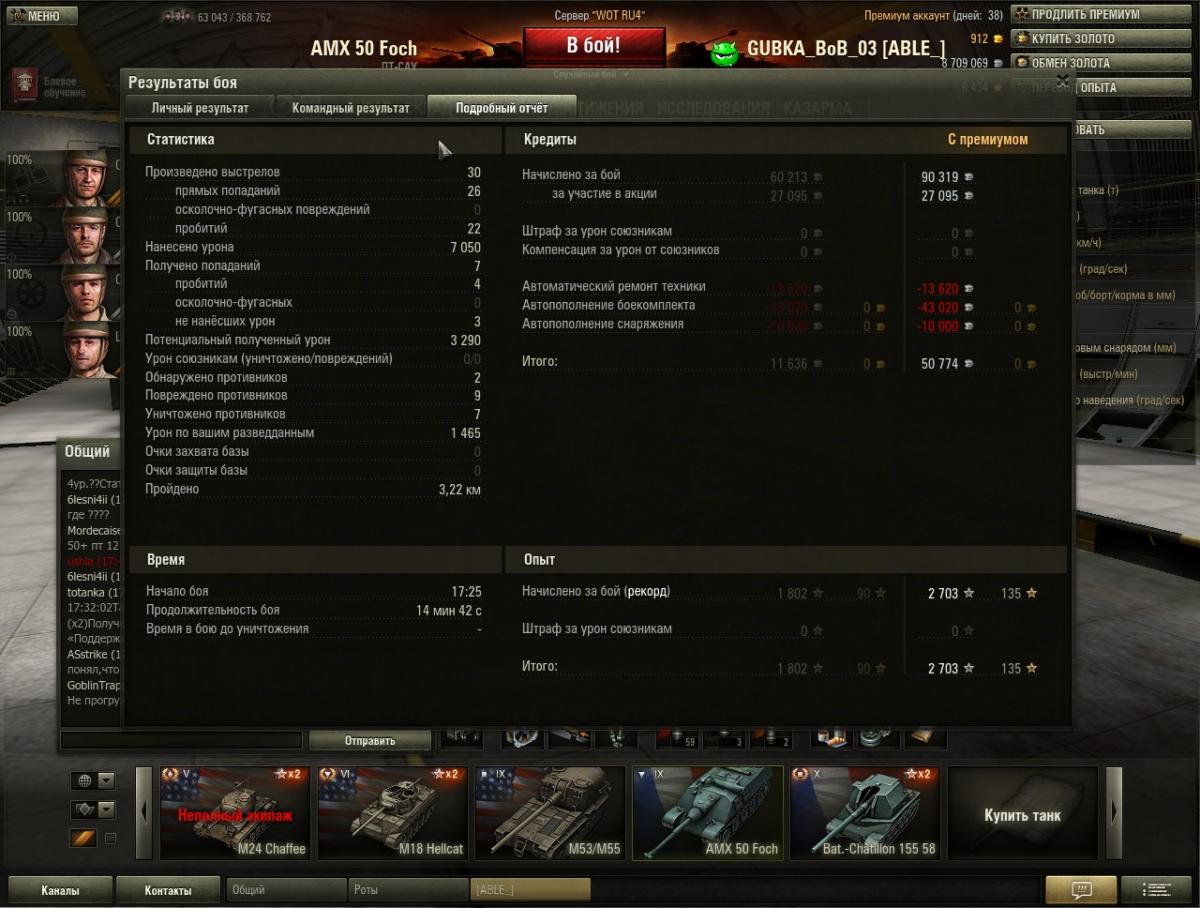Click Автопополнение боекомплекта -43 020 value
1200x908 pixels.
938,308
